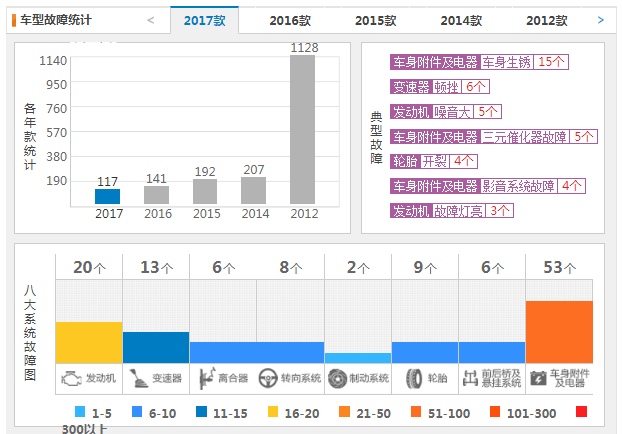This screenshot has height=434, width=622.
Task: Click the right arrow for more model years
Action: [x=601, y=20]
